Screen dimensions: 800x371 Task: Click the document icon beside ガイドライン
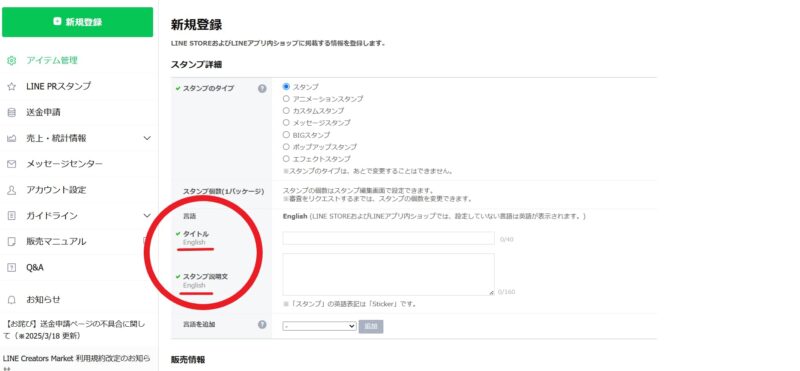click(12, 216)
